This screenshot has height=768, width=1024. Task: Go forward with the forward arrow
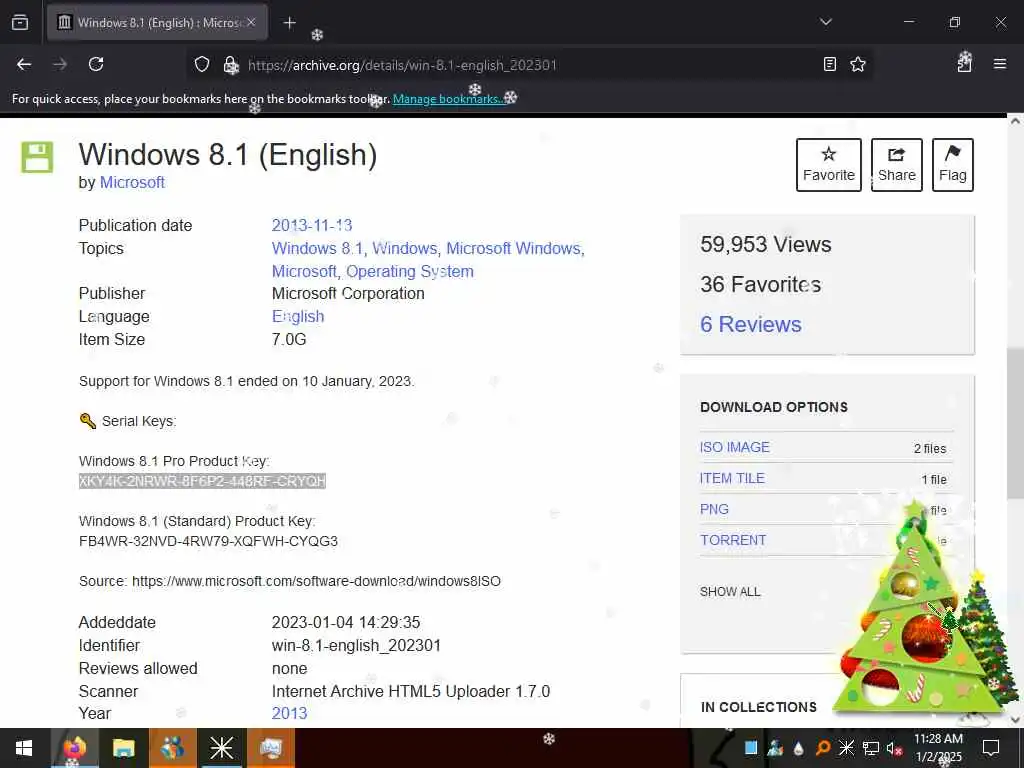tap(60, 64)
